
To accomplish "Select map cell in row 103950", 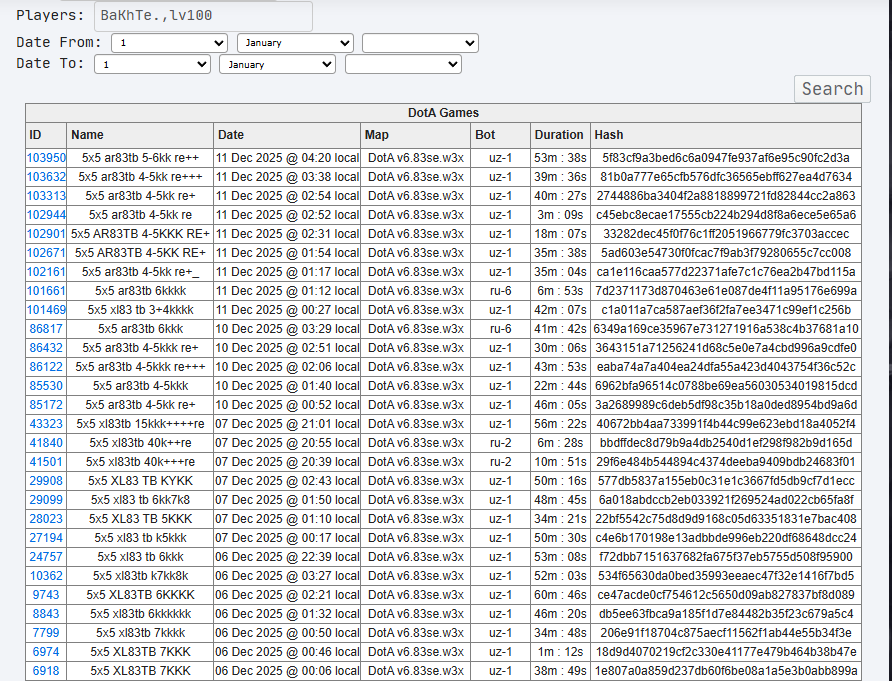I will click(416, 158).
